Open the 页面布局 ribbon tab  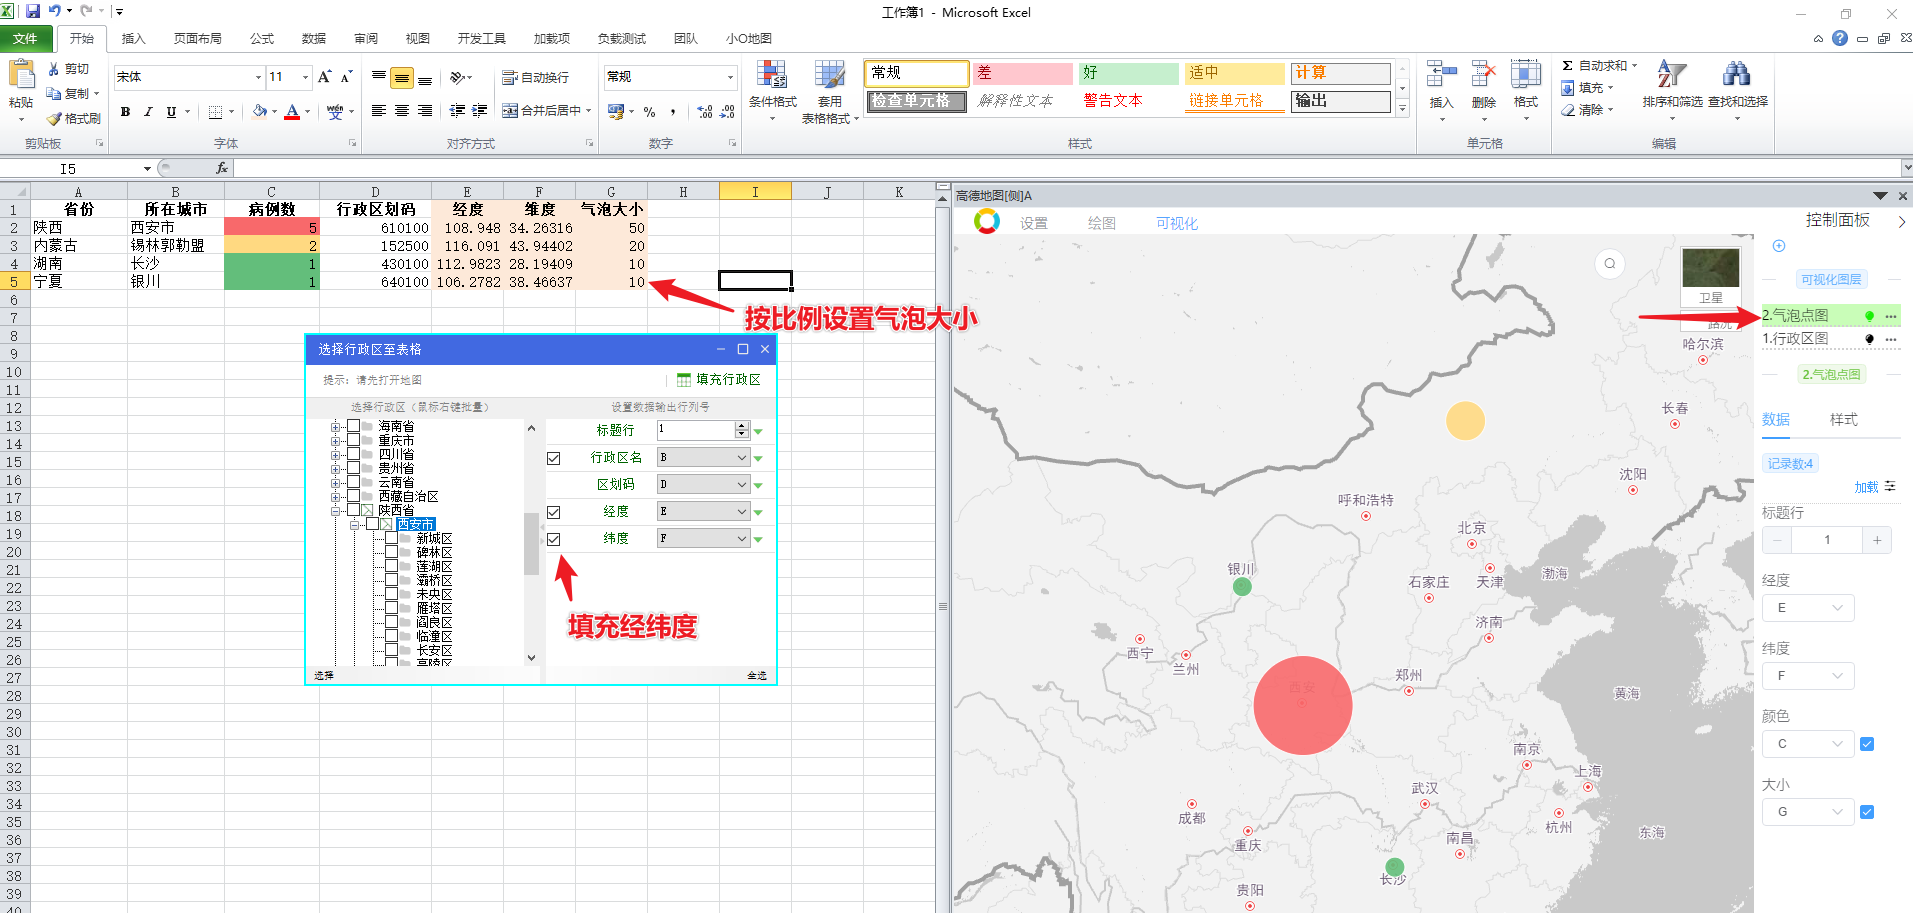(x=197, y=39)
